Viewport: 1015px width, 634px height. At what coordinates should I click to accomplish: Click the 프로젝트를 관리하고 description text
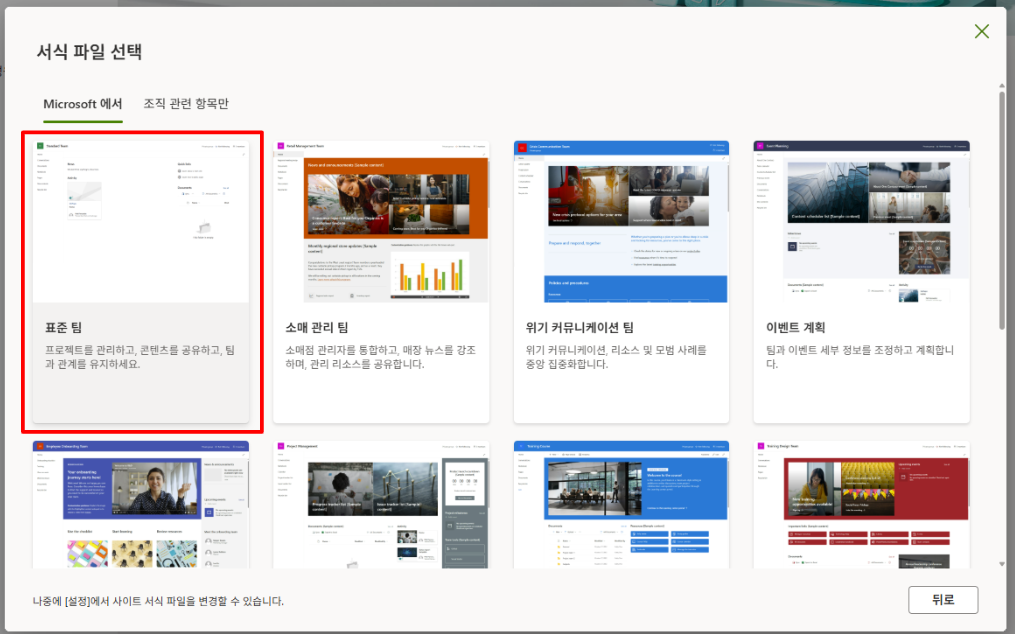pos(140,357)
